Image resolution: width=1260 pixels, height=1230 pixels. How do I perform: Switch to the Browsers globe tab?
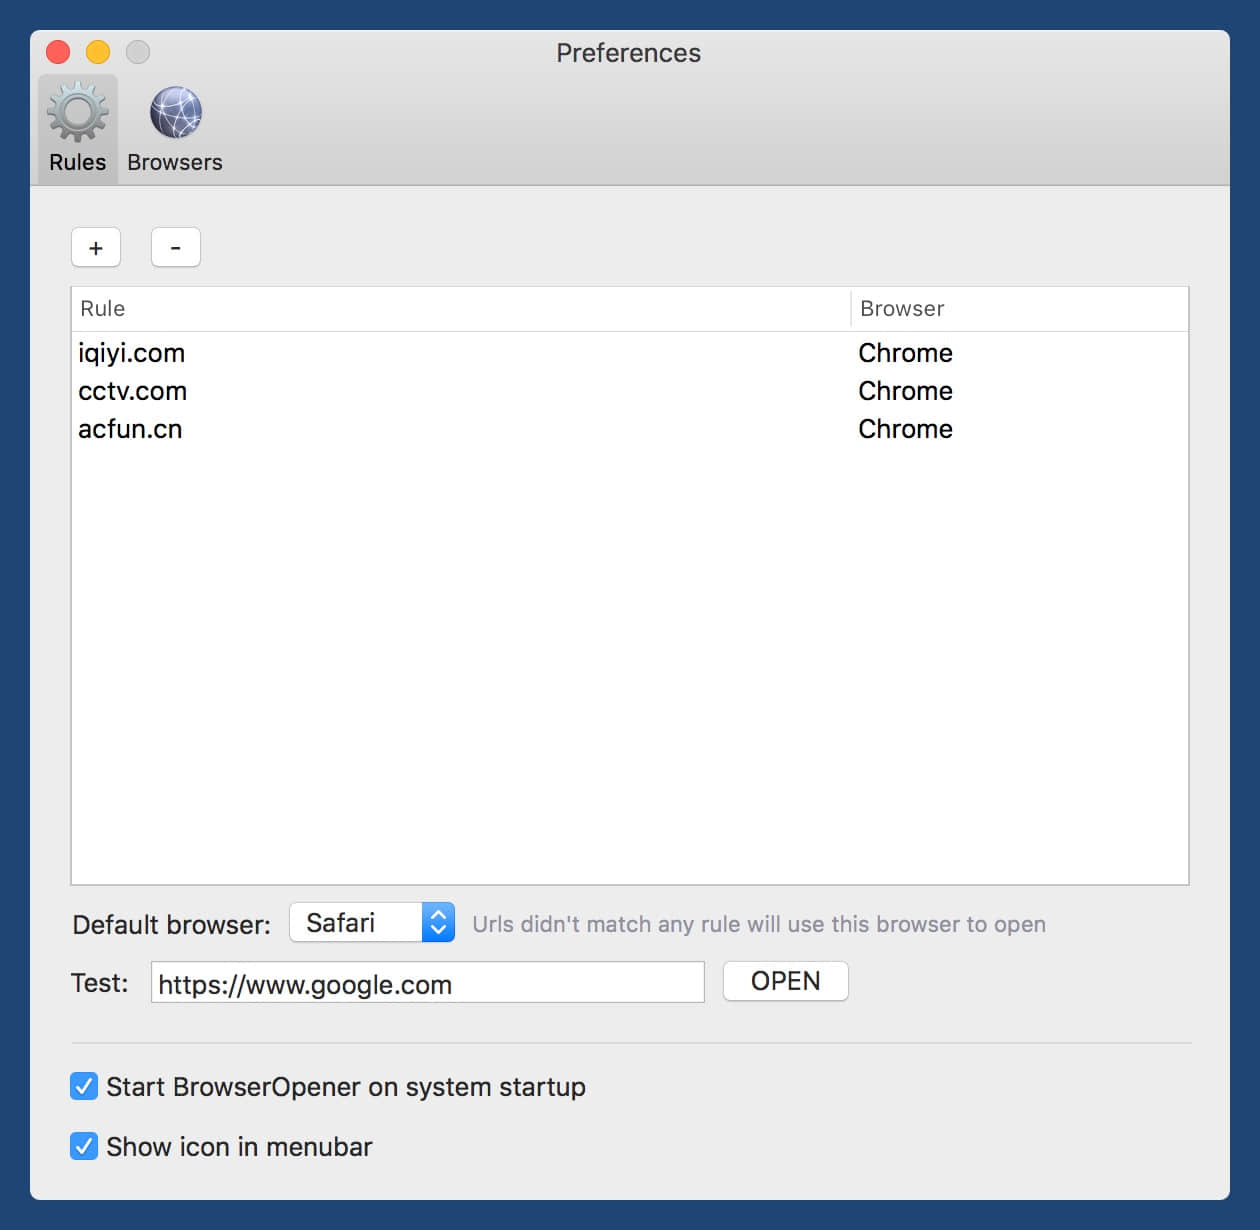click(175, 128)
